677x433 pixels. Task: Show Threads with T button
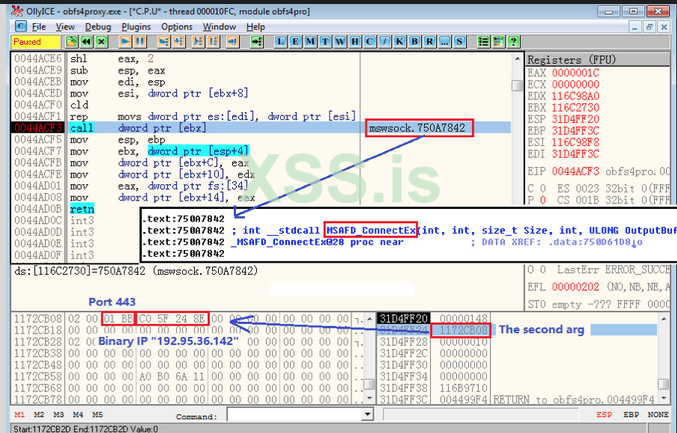click(x=325, y=42)
